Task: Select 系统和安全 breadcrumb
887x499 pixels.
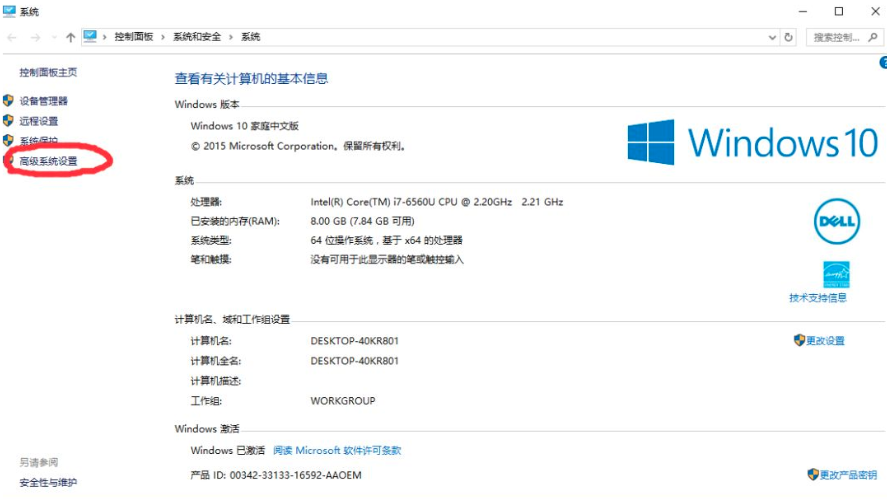Action: (197, 37)
